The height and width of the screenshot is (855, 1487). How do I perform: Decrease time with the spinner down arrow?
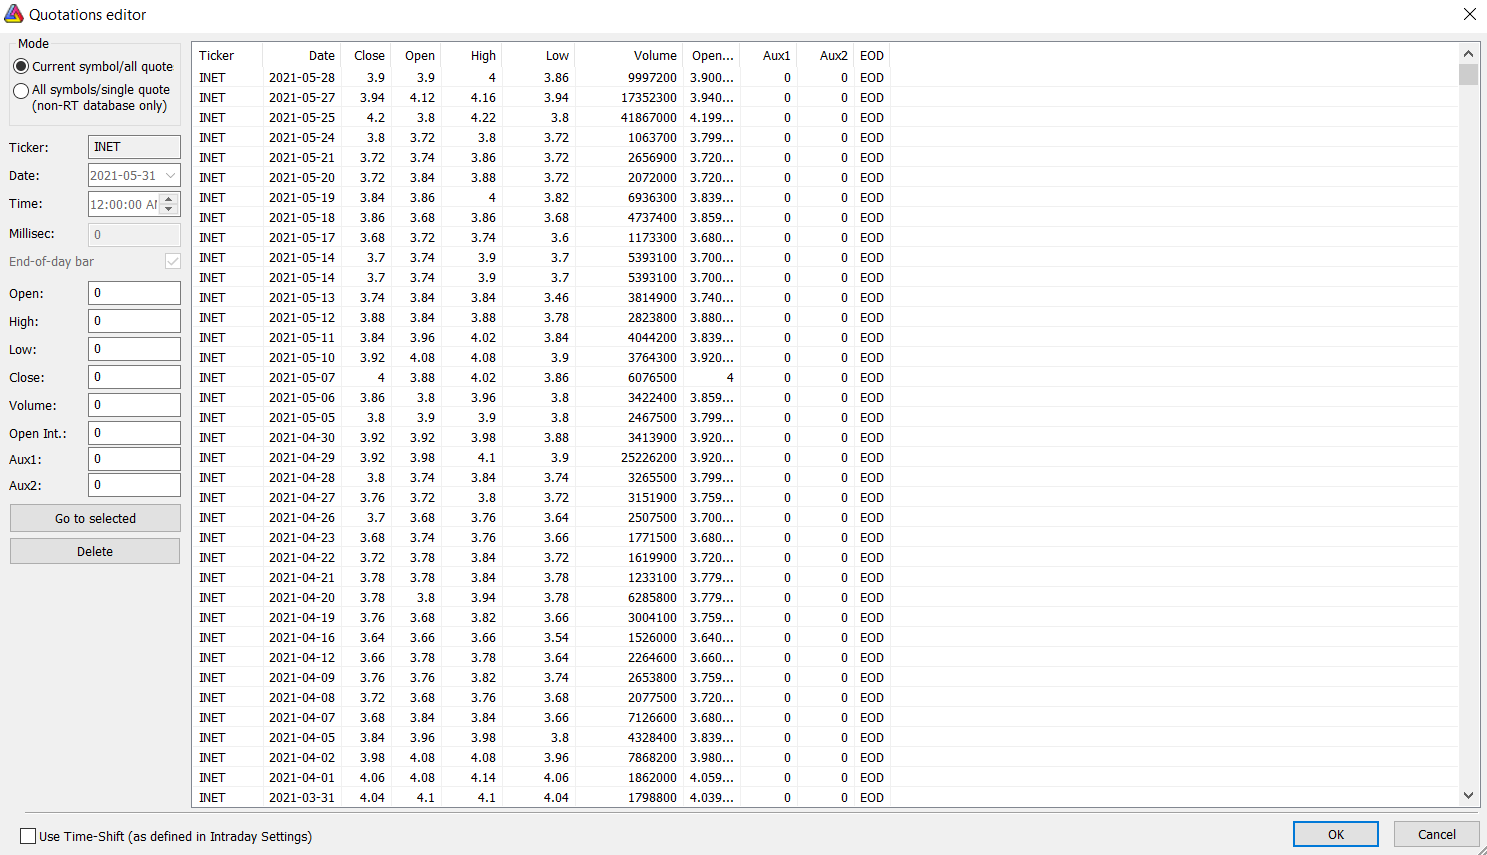click(169, 209)
